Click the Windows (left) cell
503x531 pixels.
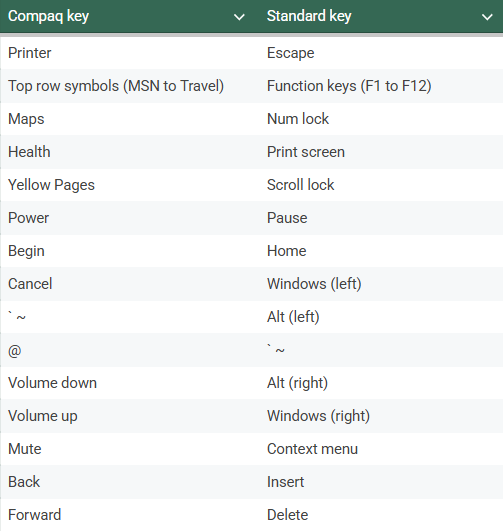tap(381, 284)
